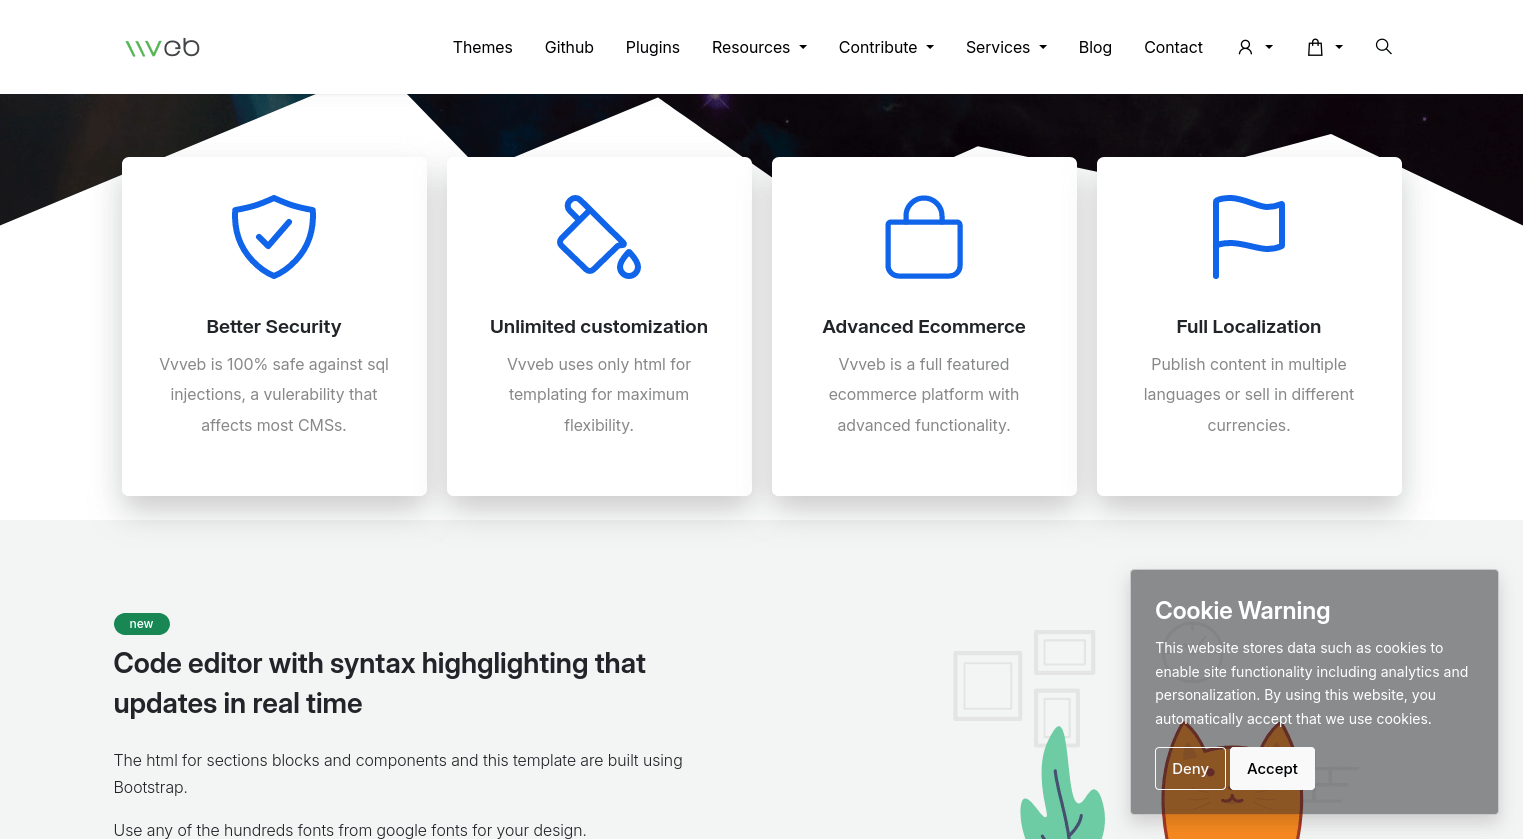Open the Contact page
Screen dimensions: 1523x839
coord(1173,47)
